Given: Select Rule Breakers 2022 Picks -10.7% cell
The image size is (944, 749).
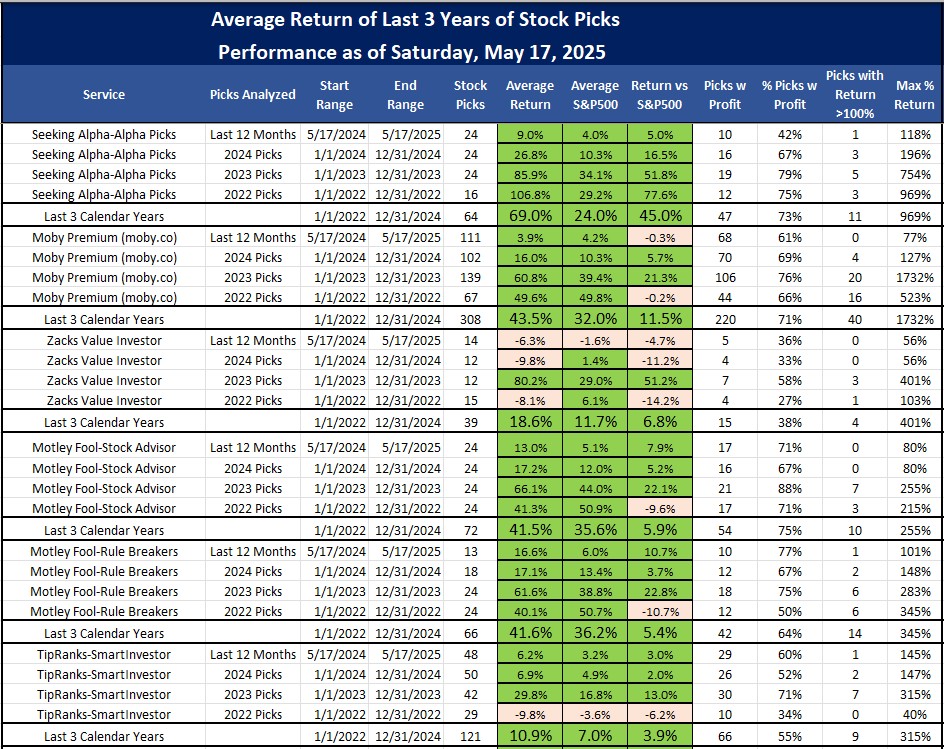Looking at the screenshot, I should (x=660, y=612).
